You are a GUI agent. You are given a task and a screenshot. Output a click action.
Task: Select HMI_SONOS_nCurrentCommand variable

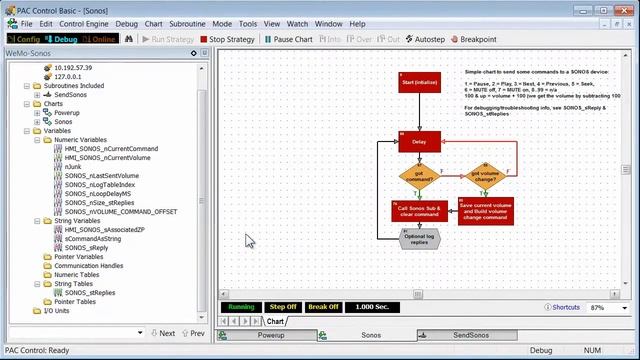(x=111, y=149)
